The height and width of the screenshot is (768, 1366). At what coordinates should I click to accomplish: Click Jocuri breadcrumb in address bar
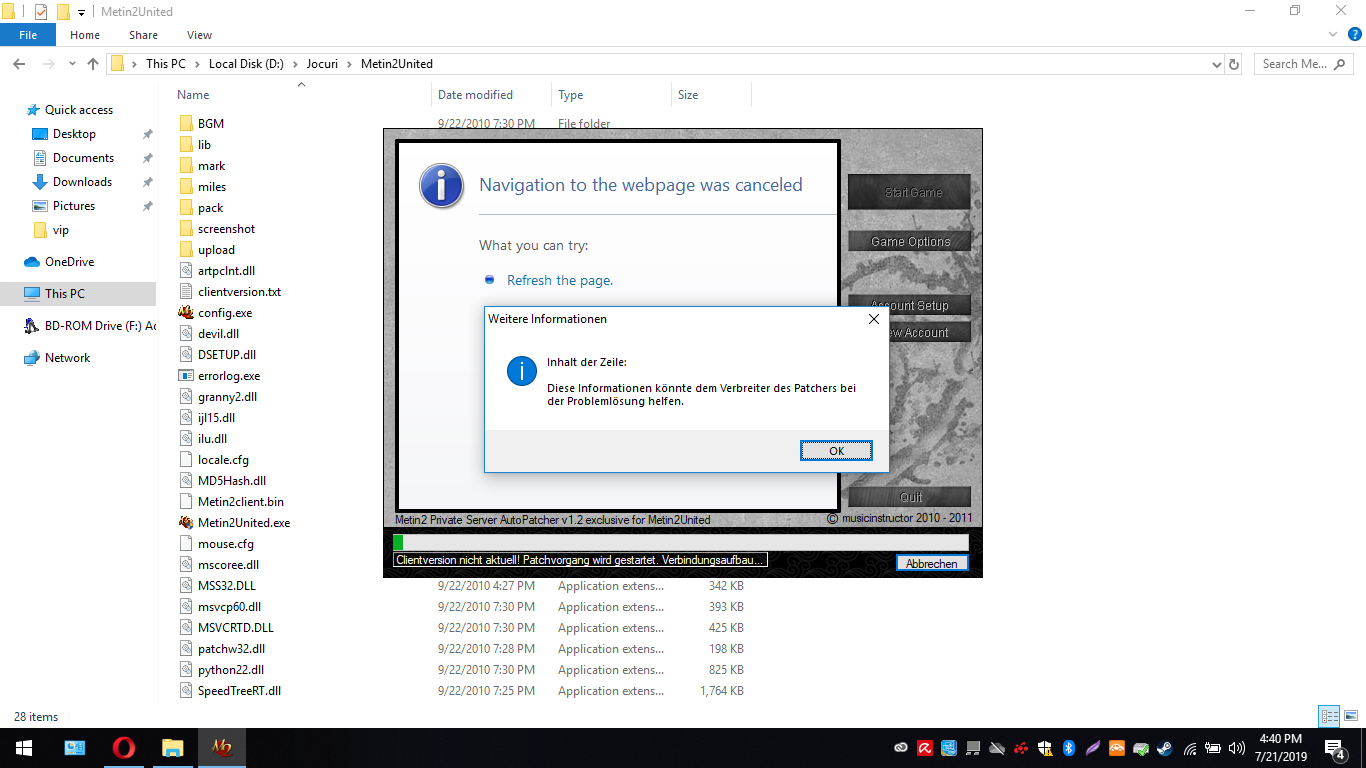click(x=322, y=64)
